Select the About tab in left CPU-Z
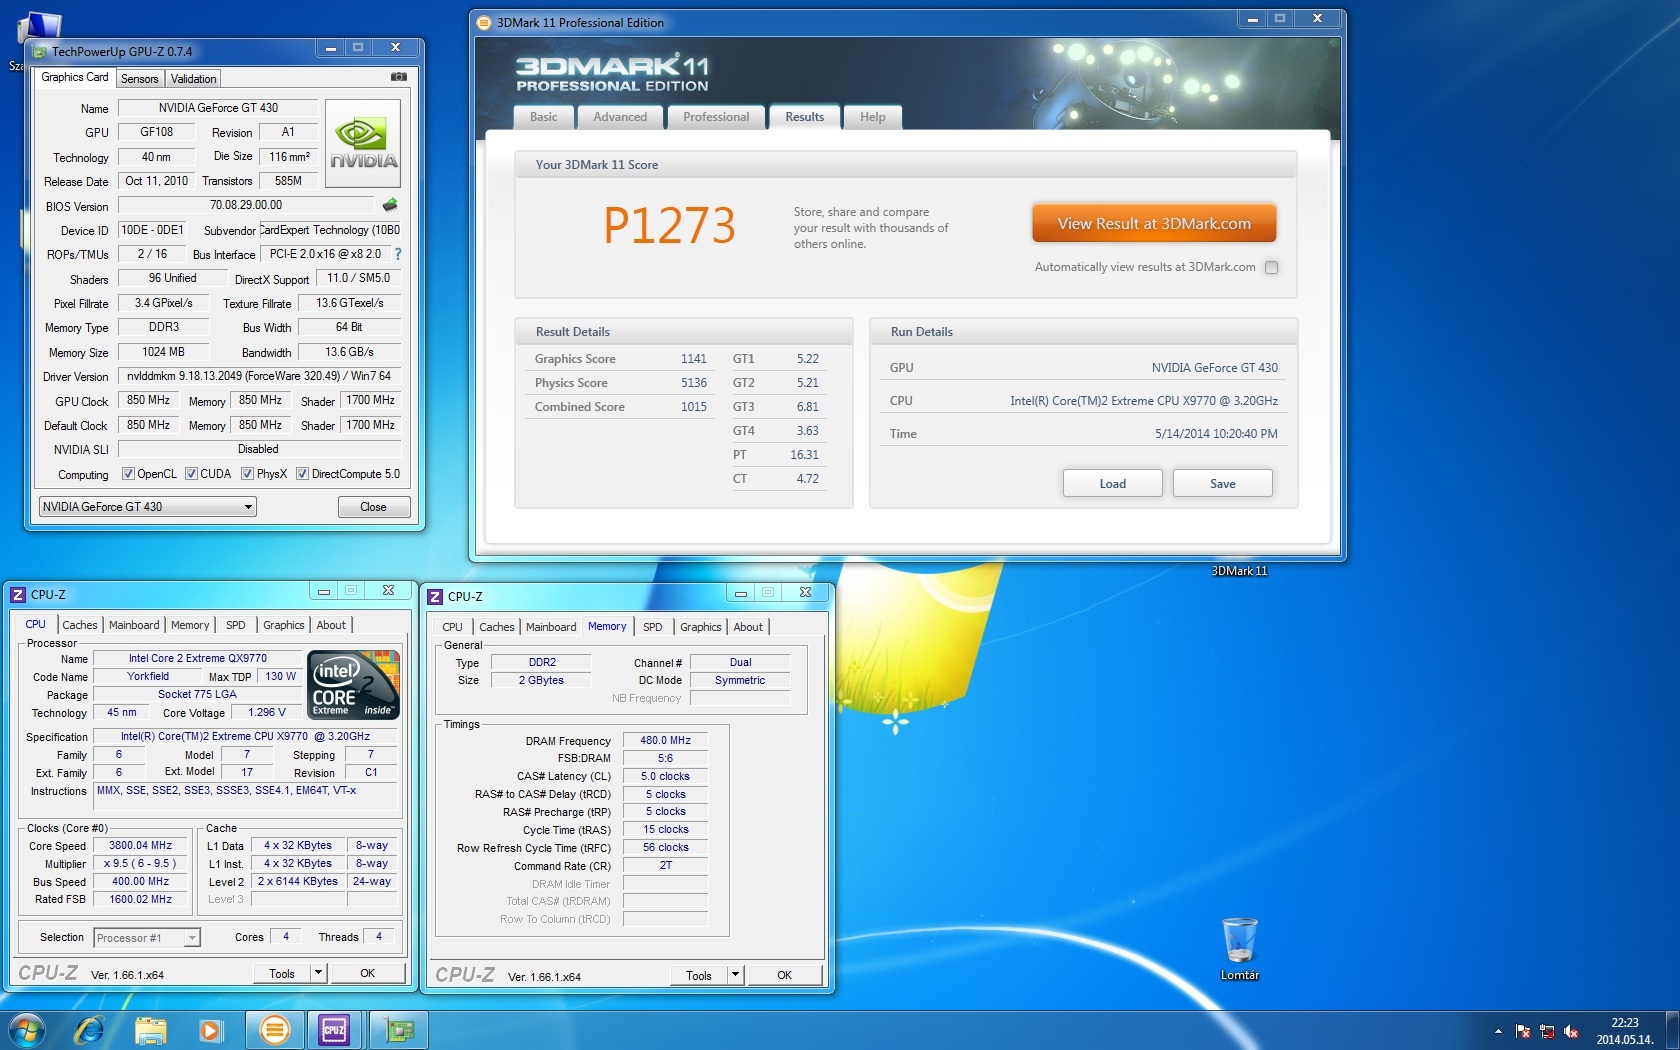 [x=331, y=625]
